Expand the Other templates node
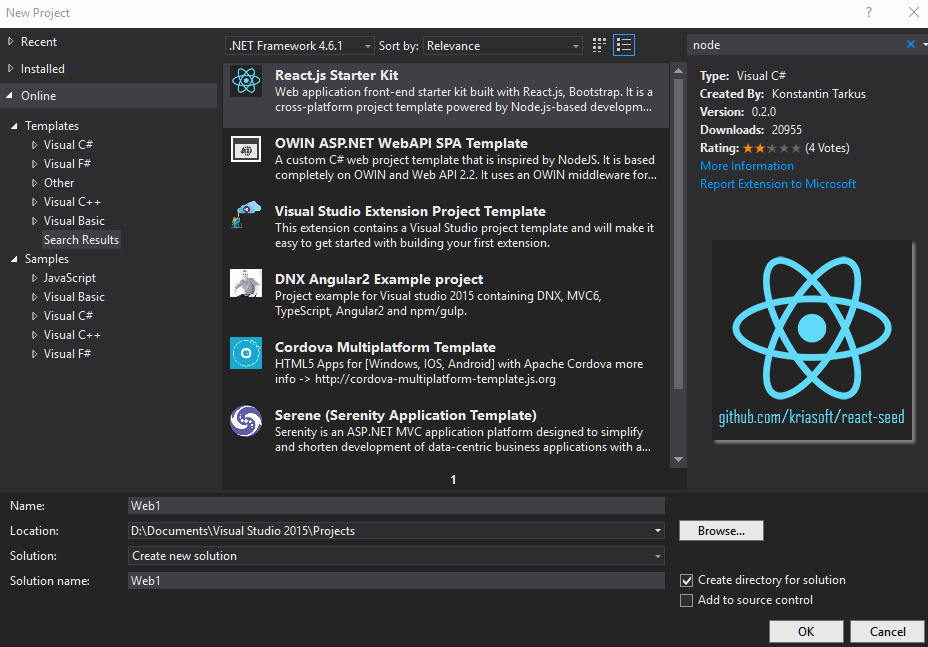The image size is (928, 647). point(34,183)
